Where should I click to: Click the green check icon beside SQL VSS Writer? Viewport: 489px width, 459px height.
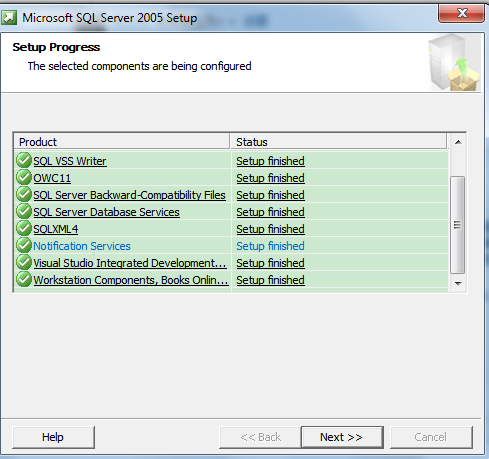(24, 160)
